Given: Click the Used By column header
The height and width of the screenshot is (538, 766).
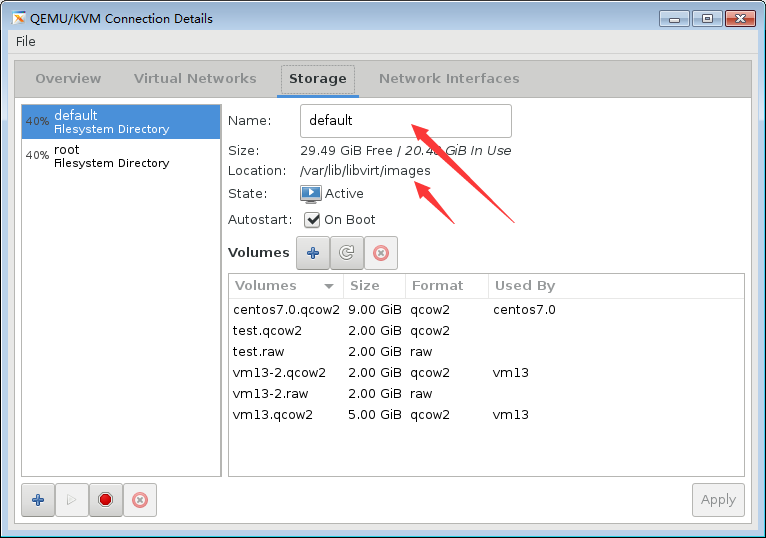Looking at the screenshot, I should tap(616, 286).
